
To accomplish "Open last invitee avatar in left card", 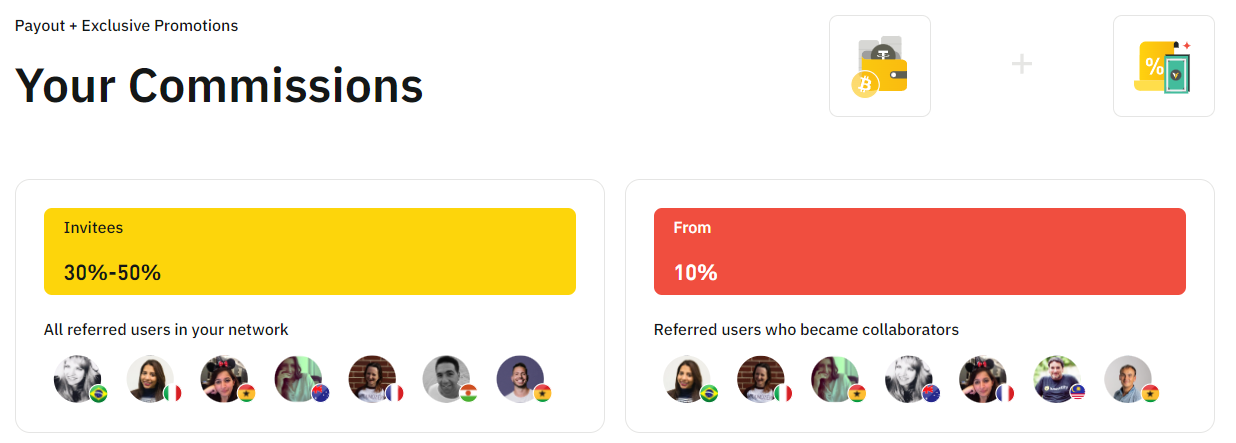I will coord(523,379).
